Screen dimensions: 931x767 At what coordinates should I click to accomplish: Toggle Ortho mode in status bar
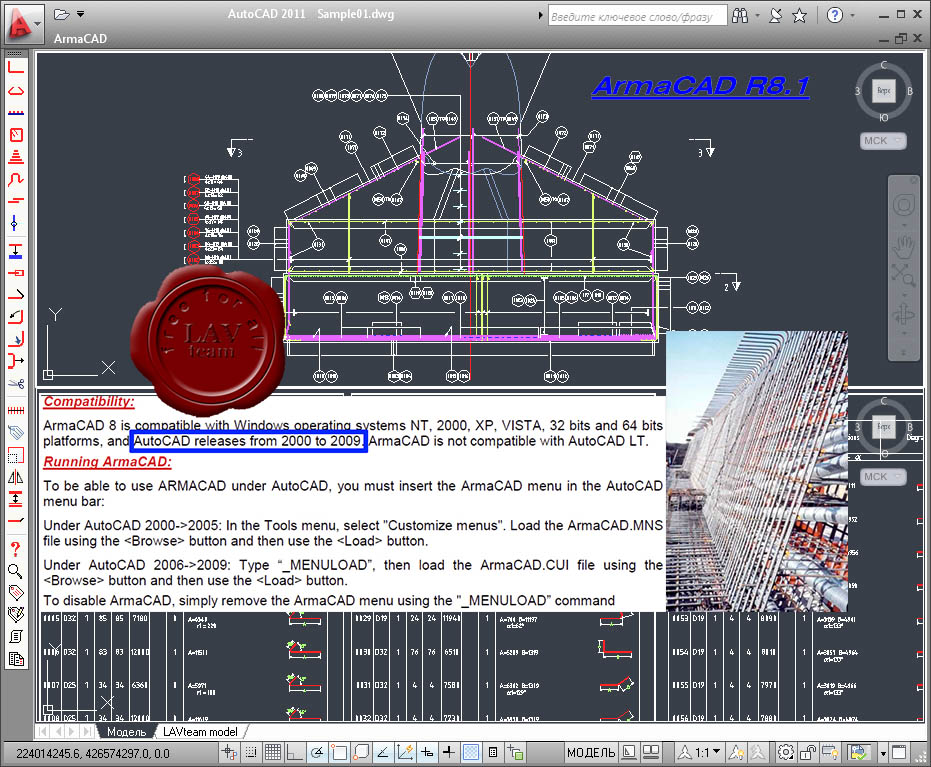(x=294, y=753)
